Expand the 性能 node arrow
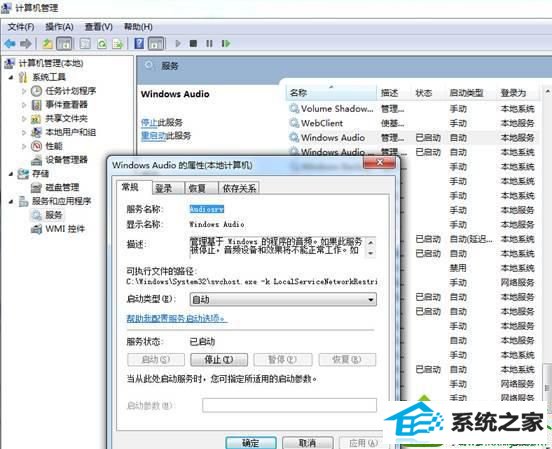 coord(24,146)
